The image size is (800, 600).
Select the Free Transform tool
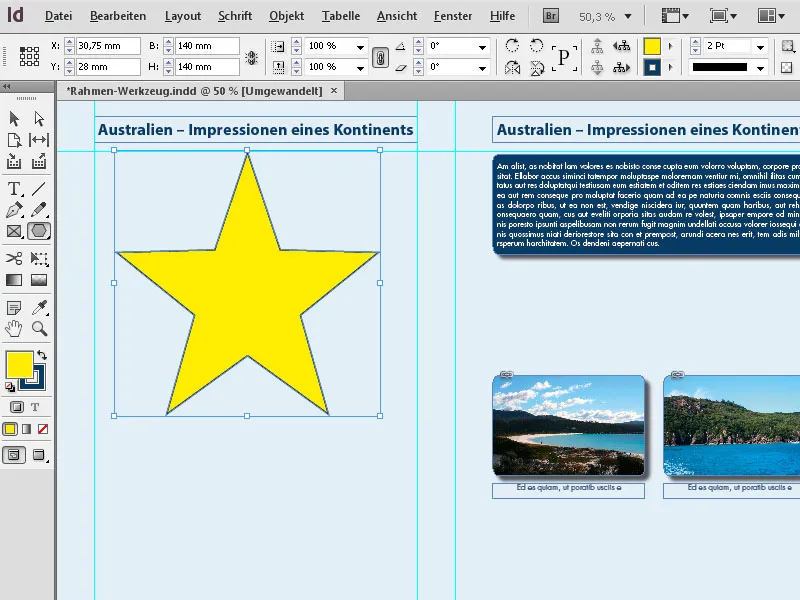tap(39, 258)
